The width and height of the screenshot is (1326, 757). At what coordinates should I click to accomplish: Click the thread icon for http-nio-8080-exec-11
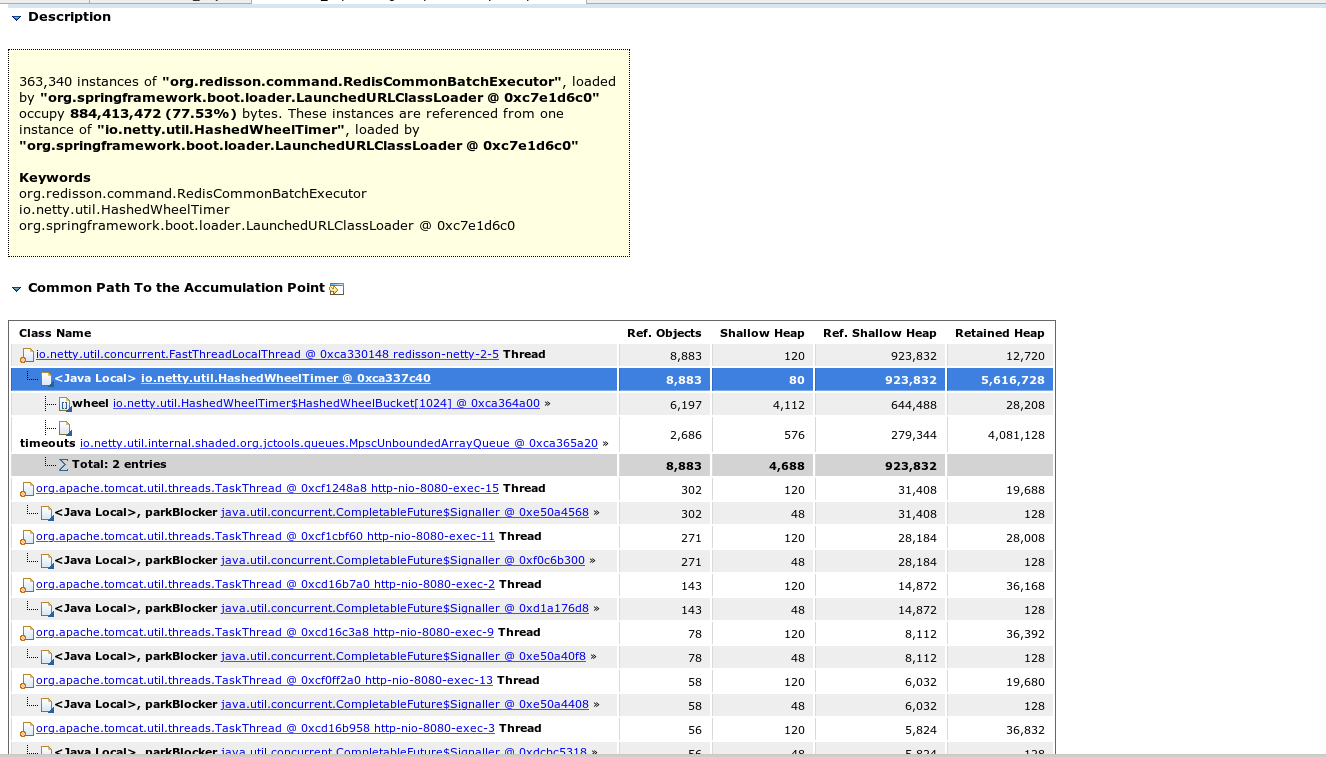tap(26, 536)
